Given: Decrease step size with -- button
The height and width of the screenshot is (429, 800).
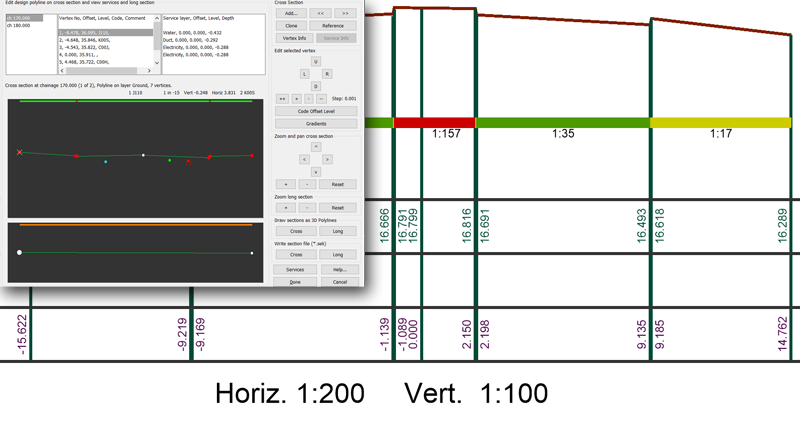Looking at the screenshot, I should coord(320,99).
